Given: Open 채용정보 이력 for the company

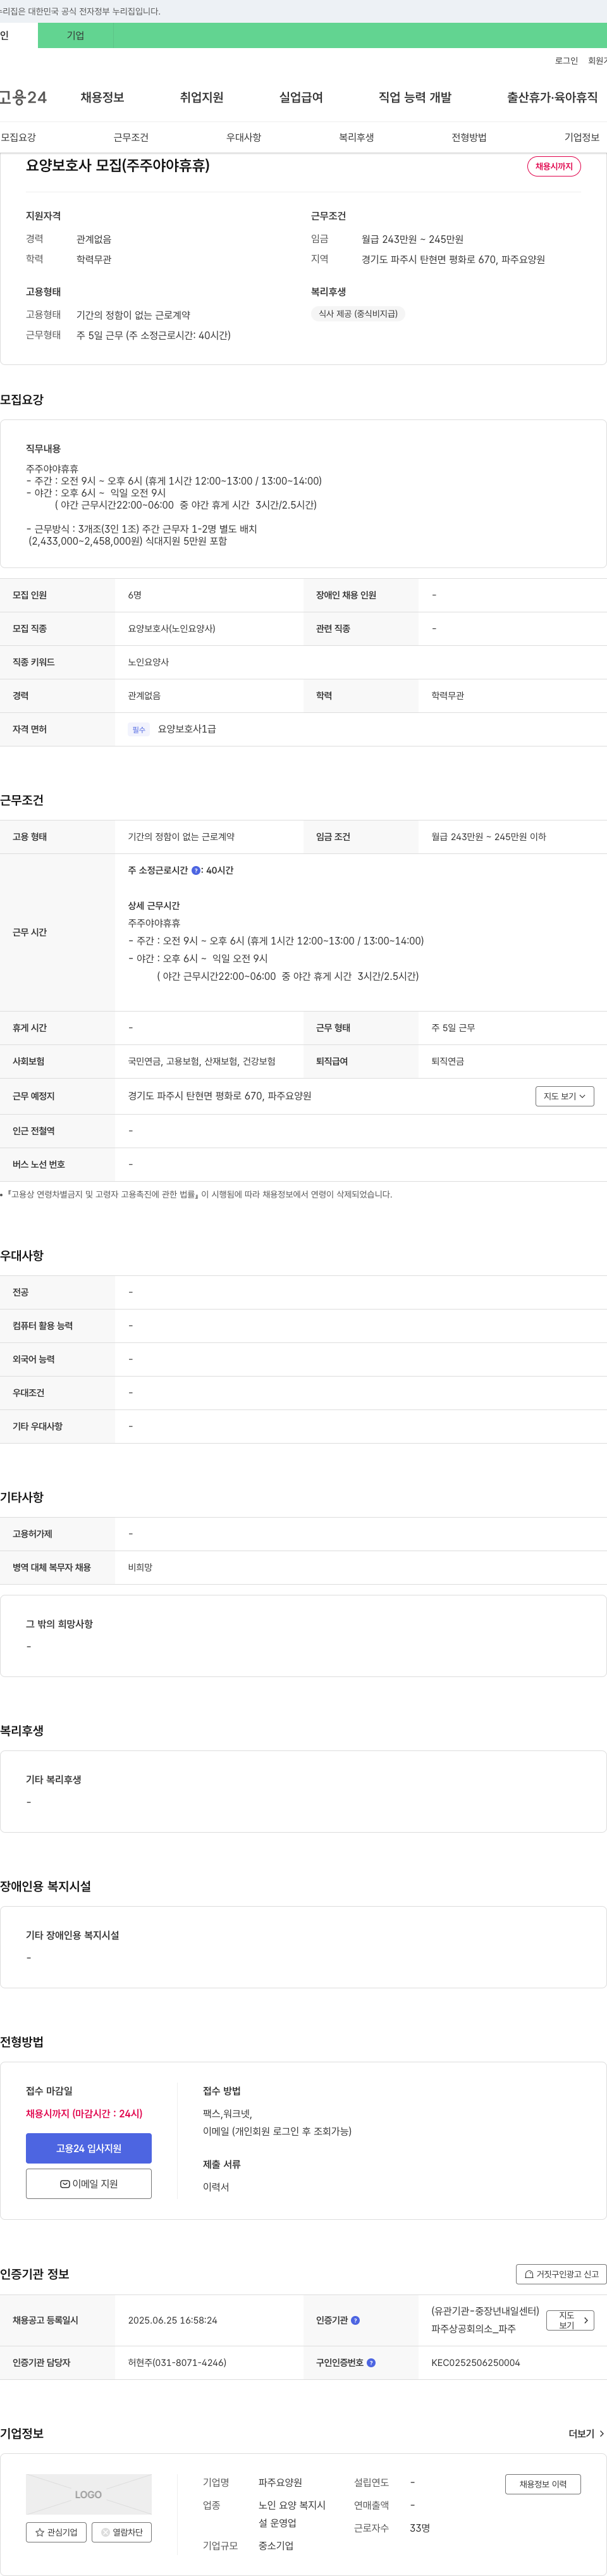Looking at the screenshot, I should coord(543,2484).
